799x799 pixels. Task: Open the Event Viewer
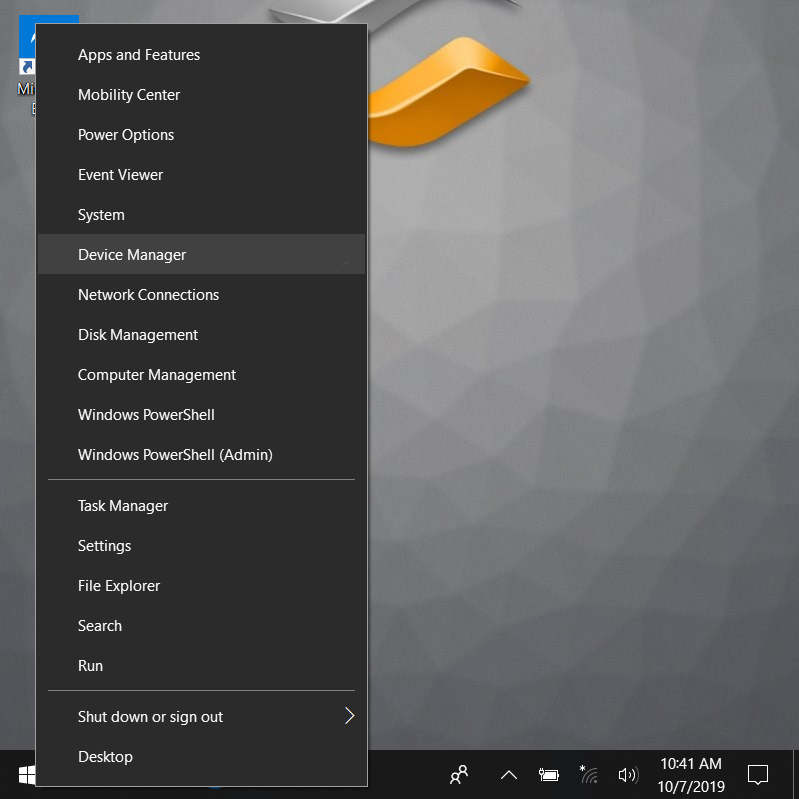pos(120,175)
